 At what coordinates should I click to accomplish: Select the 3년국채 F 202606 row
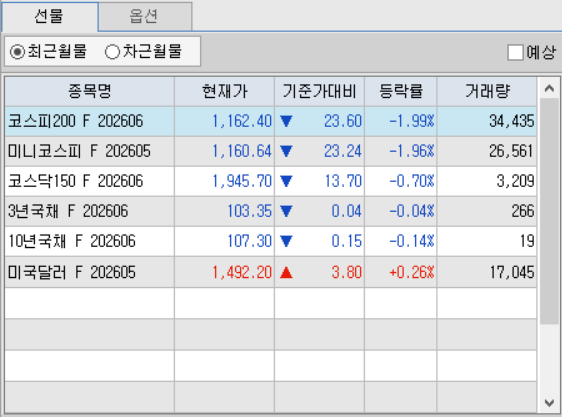pos(271,211)
